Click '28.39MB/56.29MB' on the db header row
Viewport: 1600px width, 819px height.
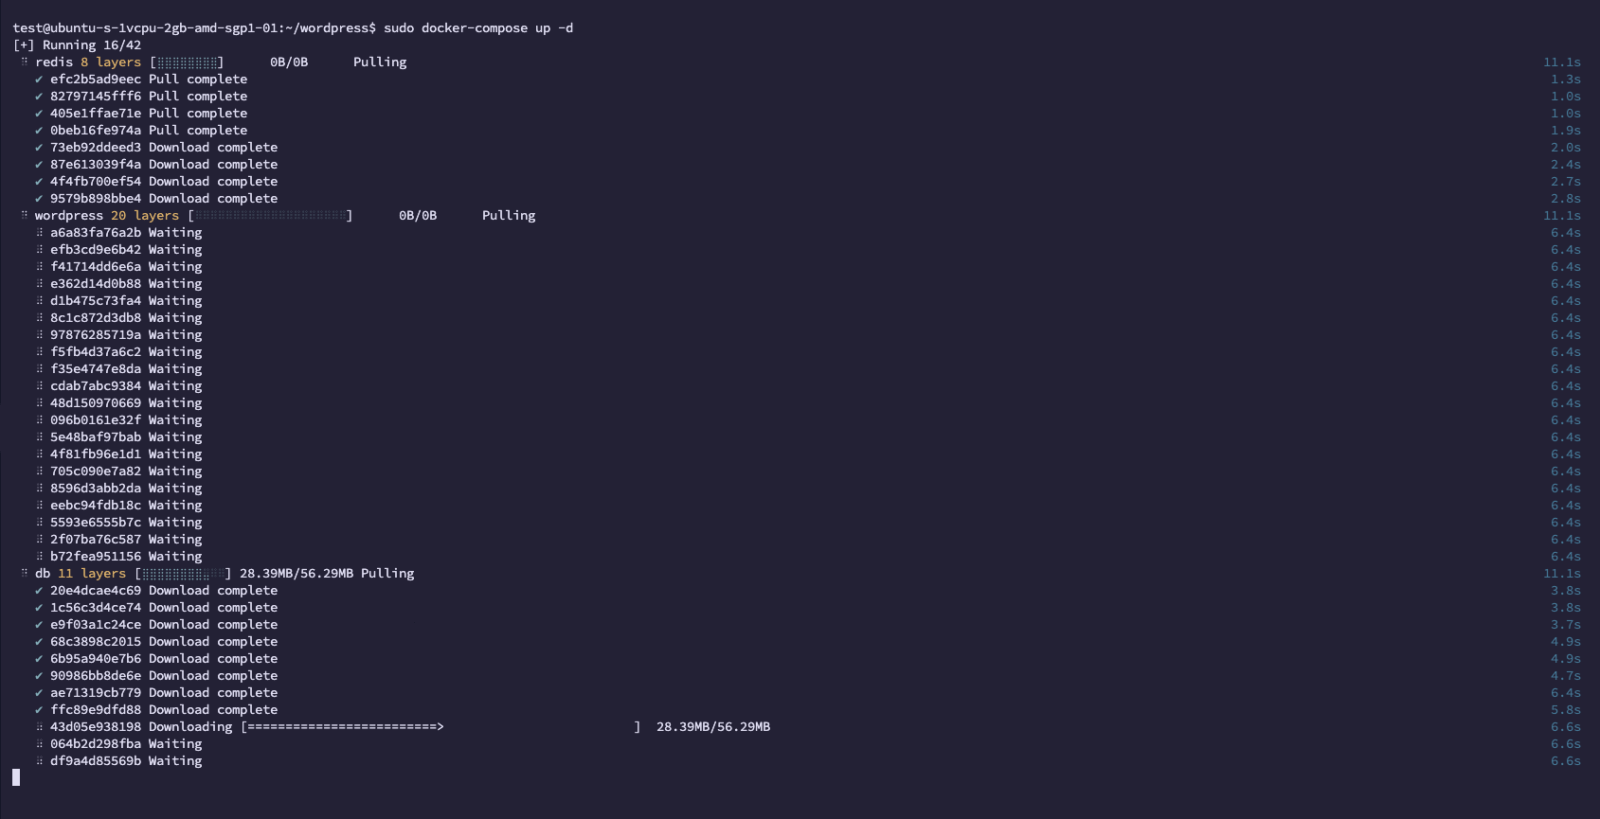pyautogui.click(x=296, y=574)
